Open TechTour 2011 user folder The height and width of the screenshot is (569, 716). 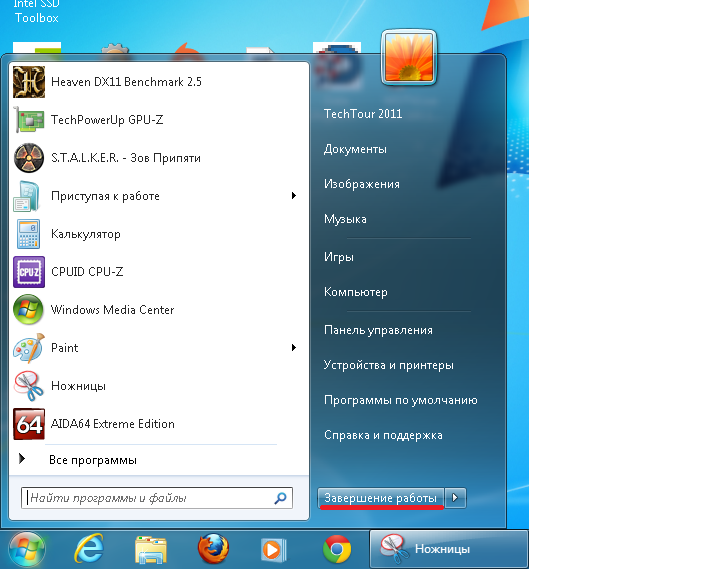coord(363,114)
